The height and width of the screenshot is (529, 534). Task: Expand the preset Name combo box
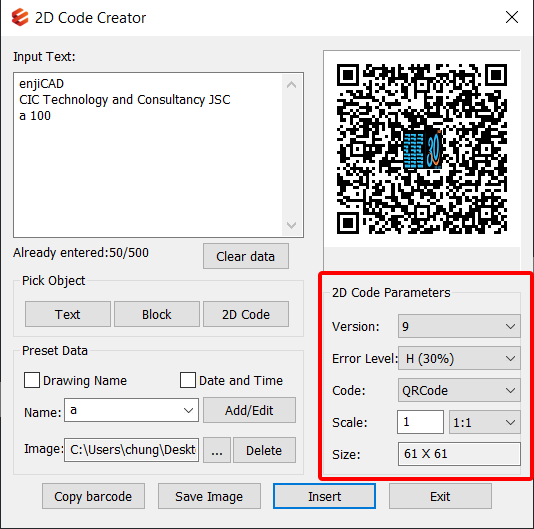pyautogui.click(x=131, y=410)
